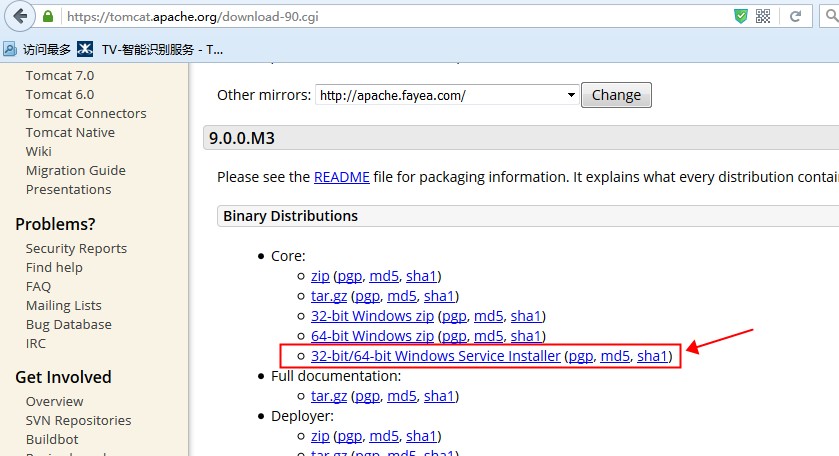Open the 访问最多 bookmark folder icon
839x456 pixels.
[10, 50]
